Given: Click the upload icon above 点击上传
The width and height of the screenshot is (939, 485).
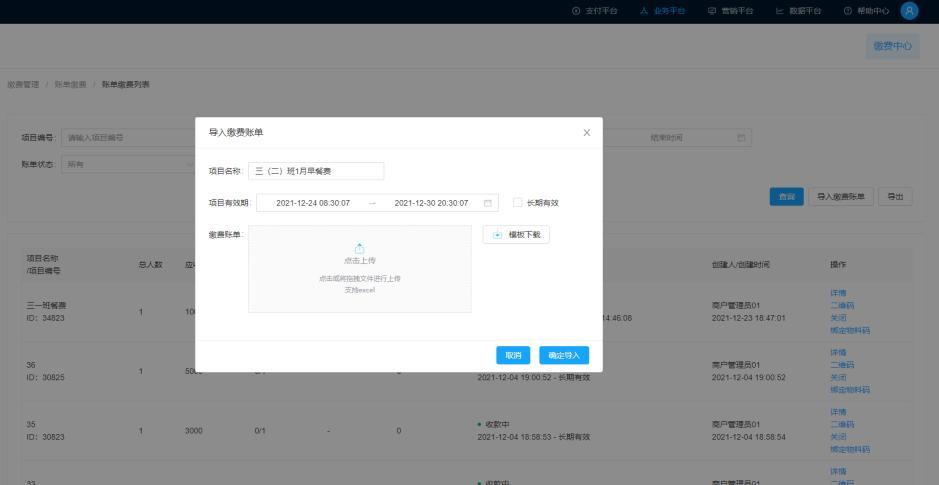Looking at the screenshot, I should (x=360, y=248).
